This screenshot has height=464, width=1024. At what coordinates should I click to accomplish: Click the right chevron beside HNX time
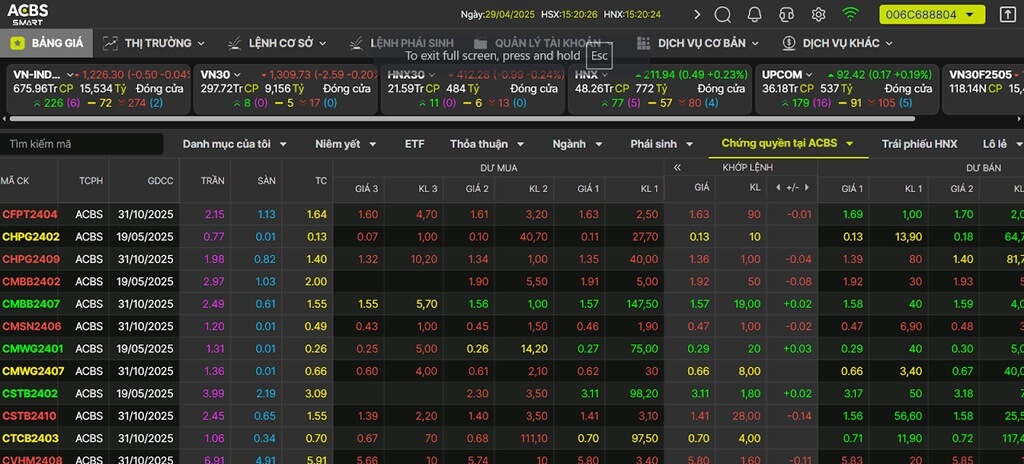click(x=697, y=15)
